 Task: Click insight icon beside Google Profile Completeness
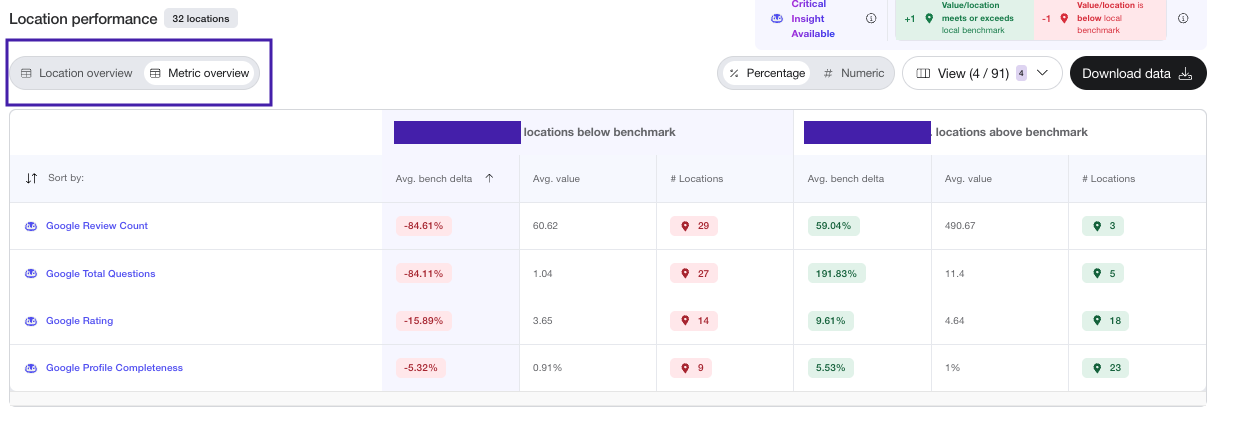[x=30, y=368]
